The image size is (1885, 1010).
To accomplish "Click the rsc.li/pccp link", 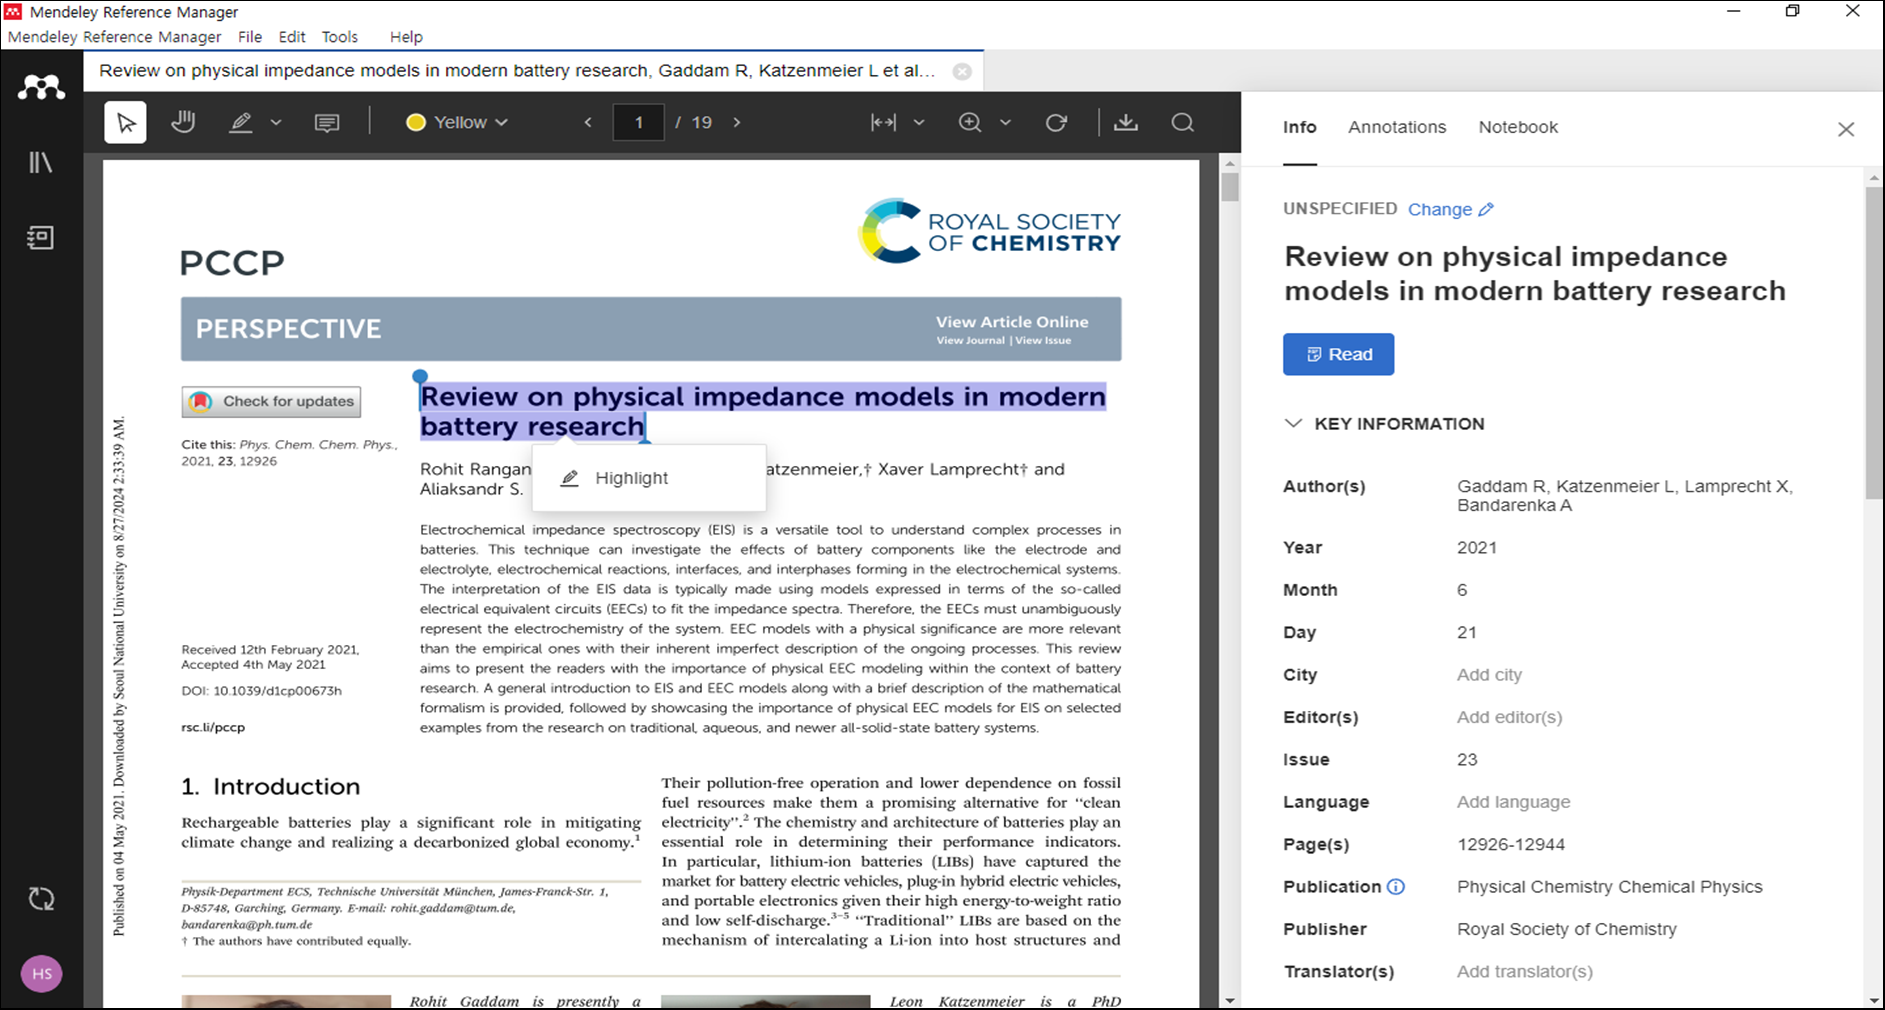I will coord(213,727).
